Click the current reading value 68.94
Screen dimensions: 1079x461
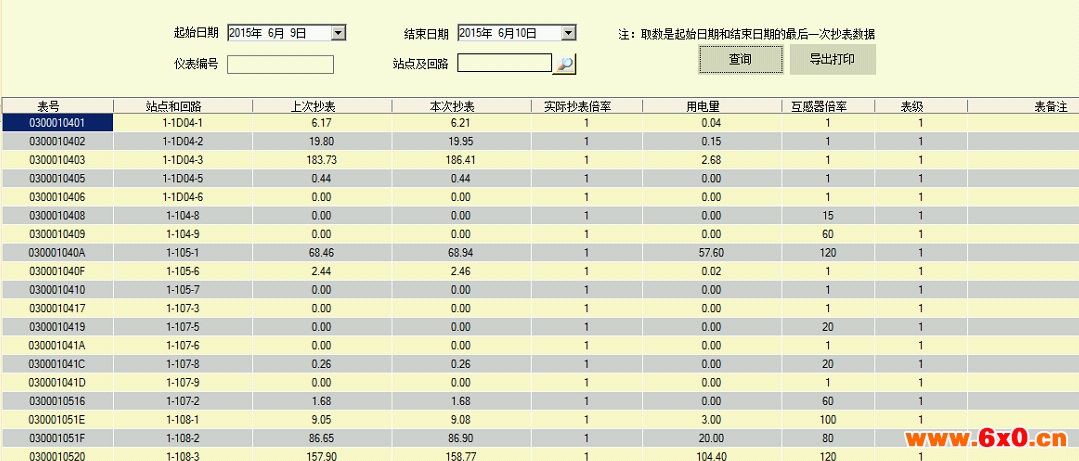point(462,253)
